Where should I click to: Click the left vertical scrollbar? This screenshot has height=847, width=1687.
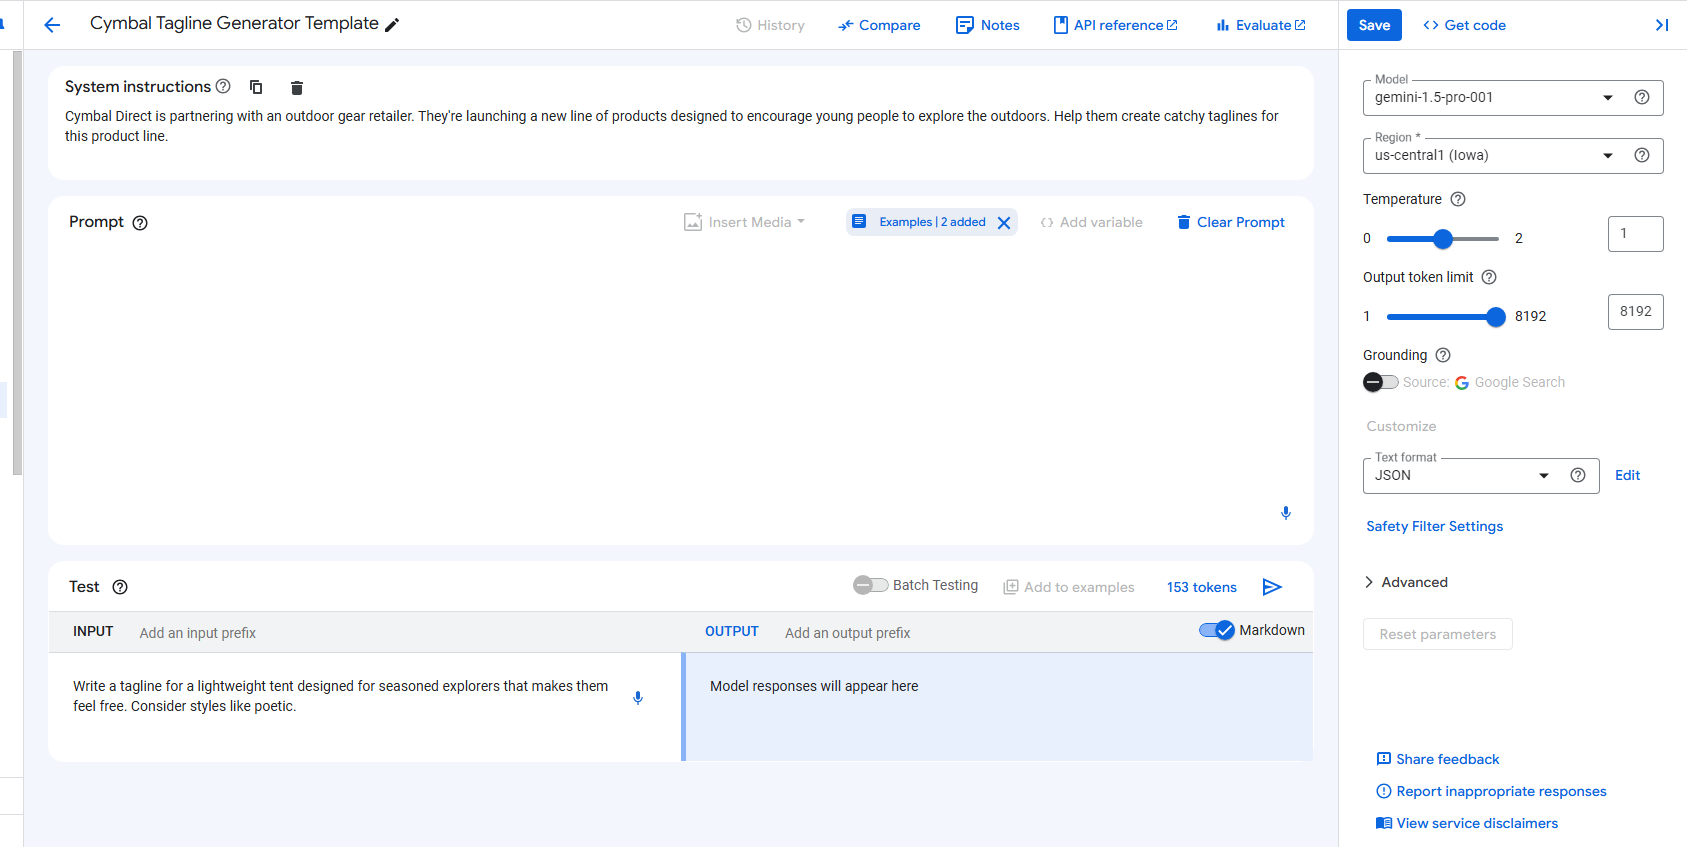pyautogui.click(x=17, y=262)
